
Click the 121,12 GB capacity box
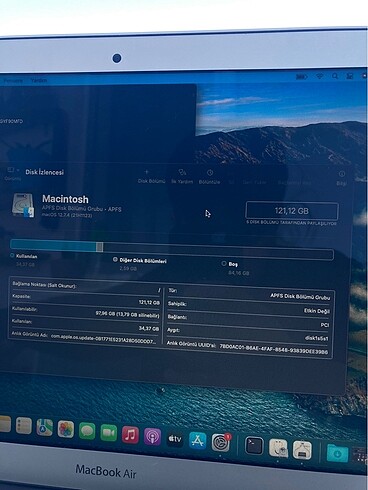[292, 211]
